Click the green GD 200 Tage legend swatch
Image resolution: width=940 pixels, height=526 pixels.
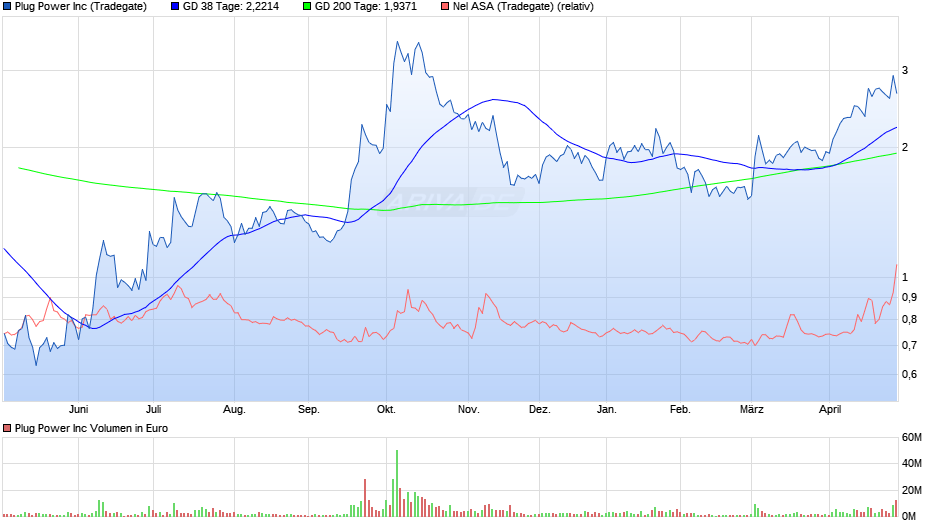[307, 7]
